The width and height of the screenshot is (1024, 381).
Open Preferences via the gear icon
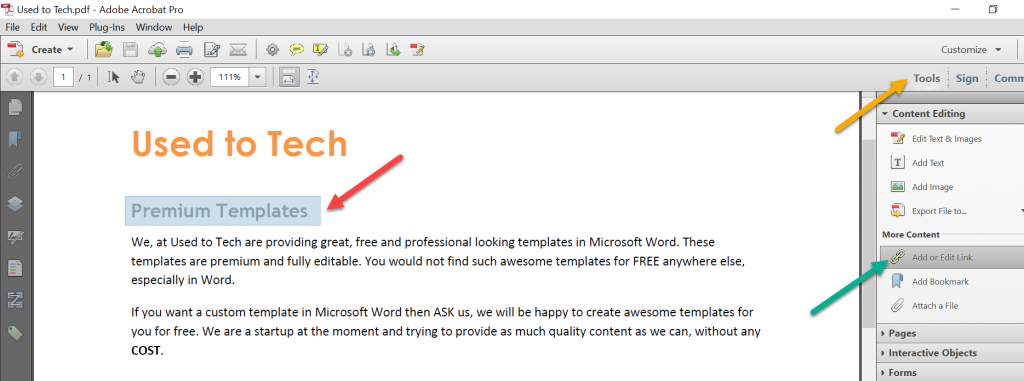[x=272, y=50]
